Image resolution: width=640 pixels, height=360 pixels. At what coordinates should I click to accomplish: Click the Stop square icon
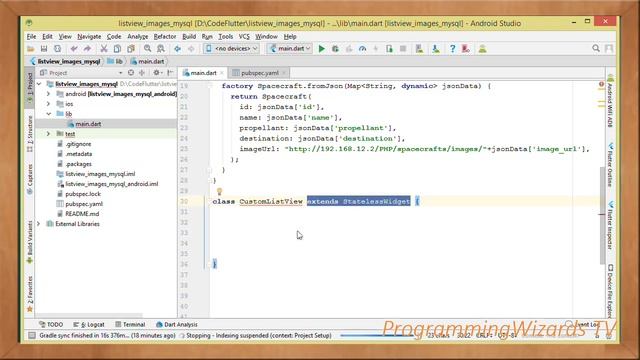point(403,49)
